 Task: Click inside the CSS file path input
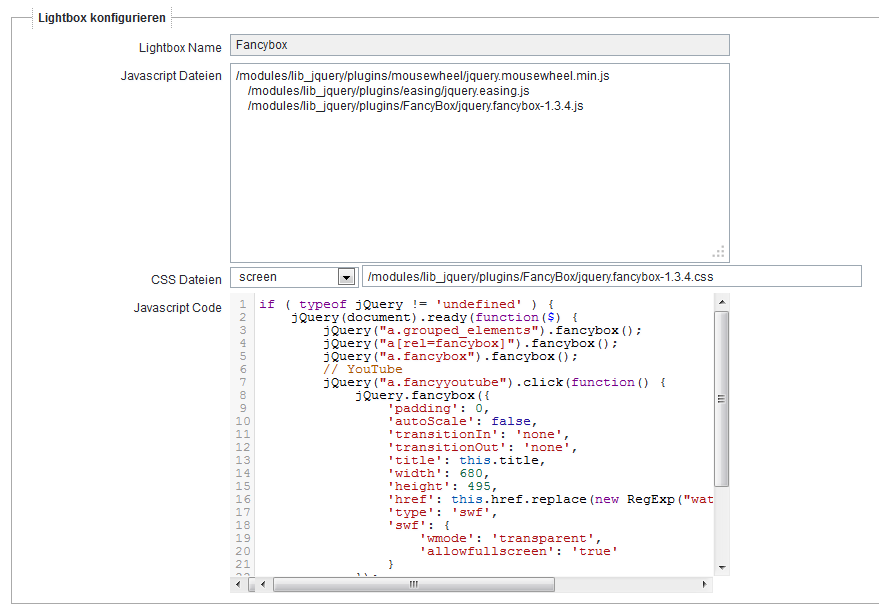610,277
